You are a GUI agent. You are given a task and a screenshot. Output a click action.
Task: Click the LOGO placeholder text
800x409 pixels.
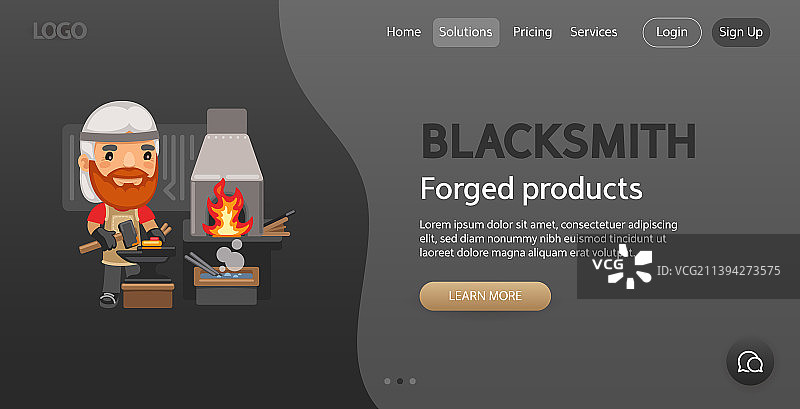click(60, 31)
